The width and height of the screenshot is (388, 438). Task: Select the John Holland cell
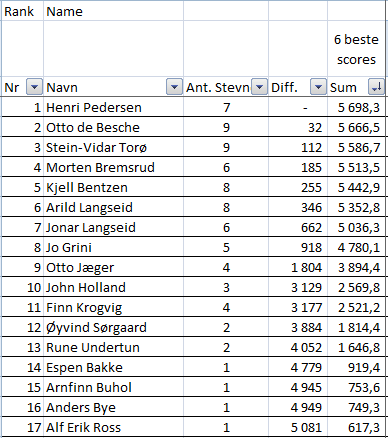click(113, 287)
